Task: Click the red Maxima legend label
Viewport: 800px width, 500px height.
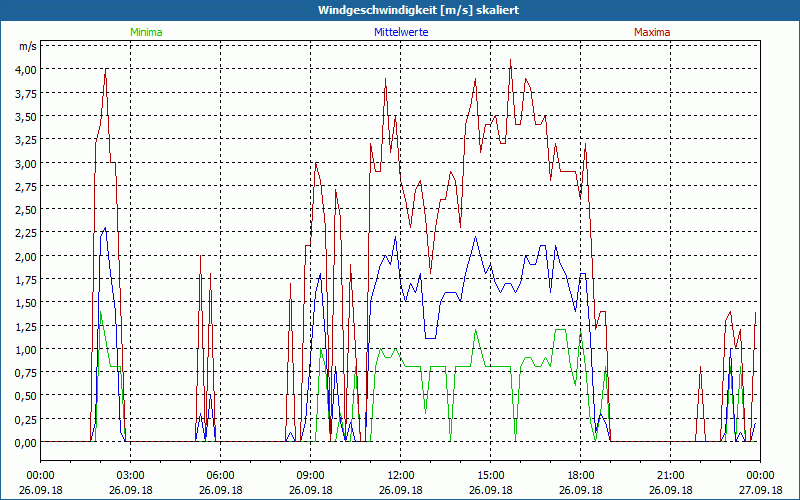Action: [652, 32]
